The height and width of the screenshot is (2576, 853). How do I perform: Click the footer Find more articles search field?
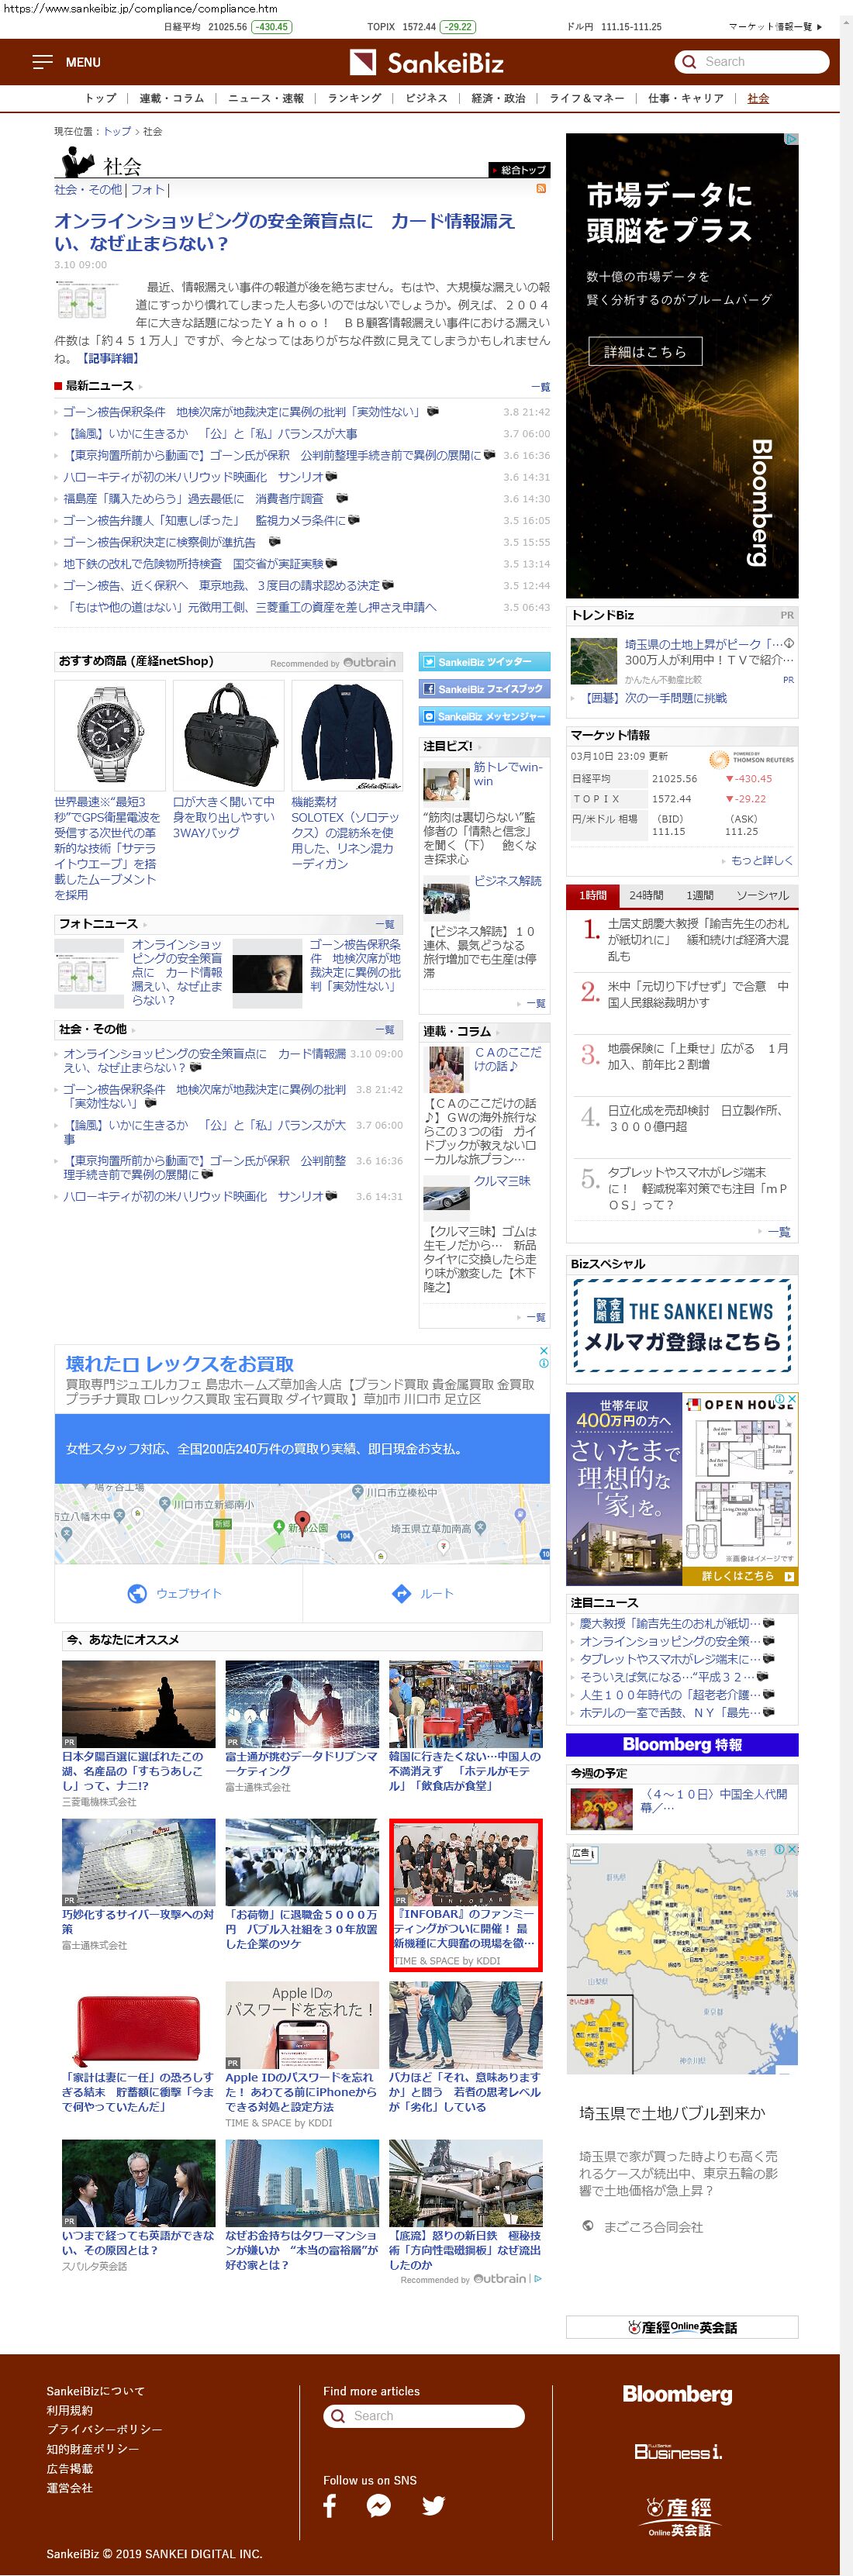click(x=424, y=2416)
